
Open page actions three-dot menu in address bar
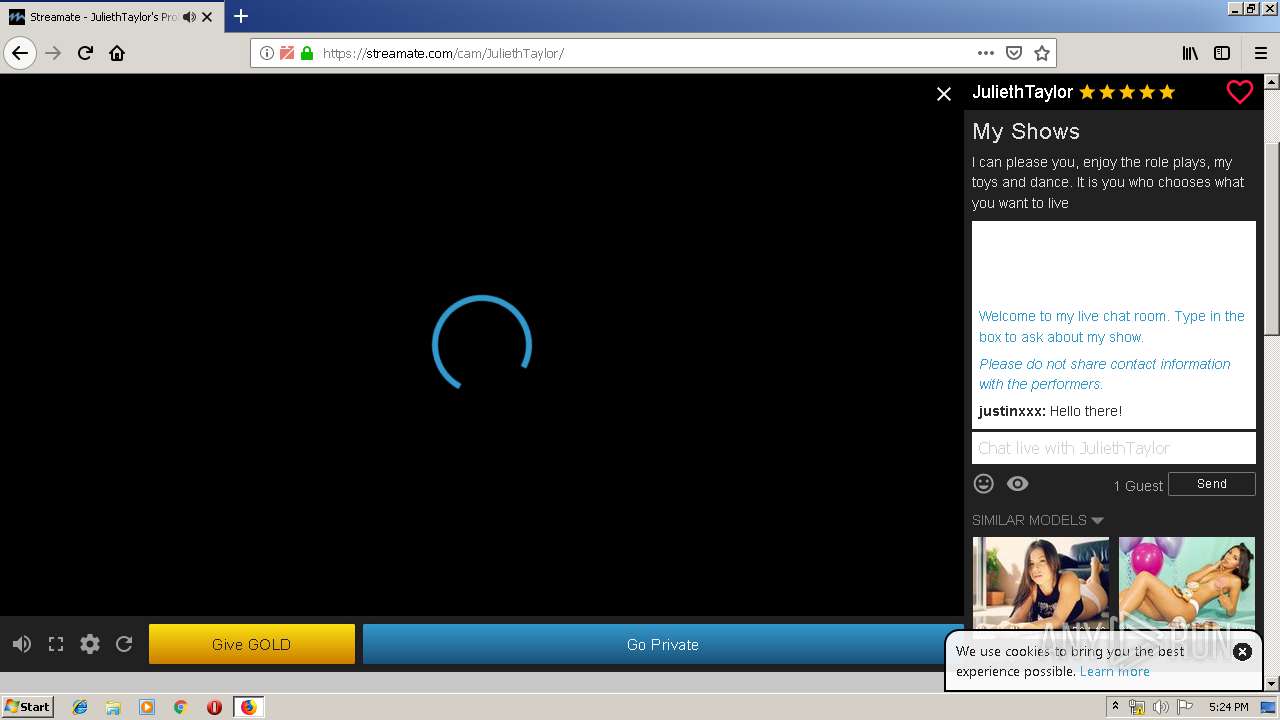986,53
